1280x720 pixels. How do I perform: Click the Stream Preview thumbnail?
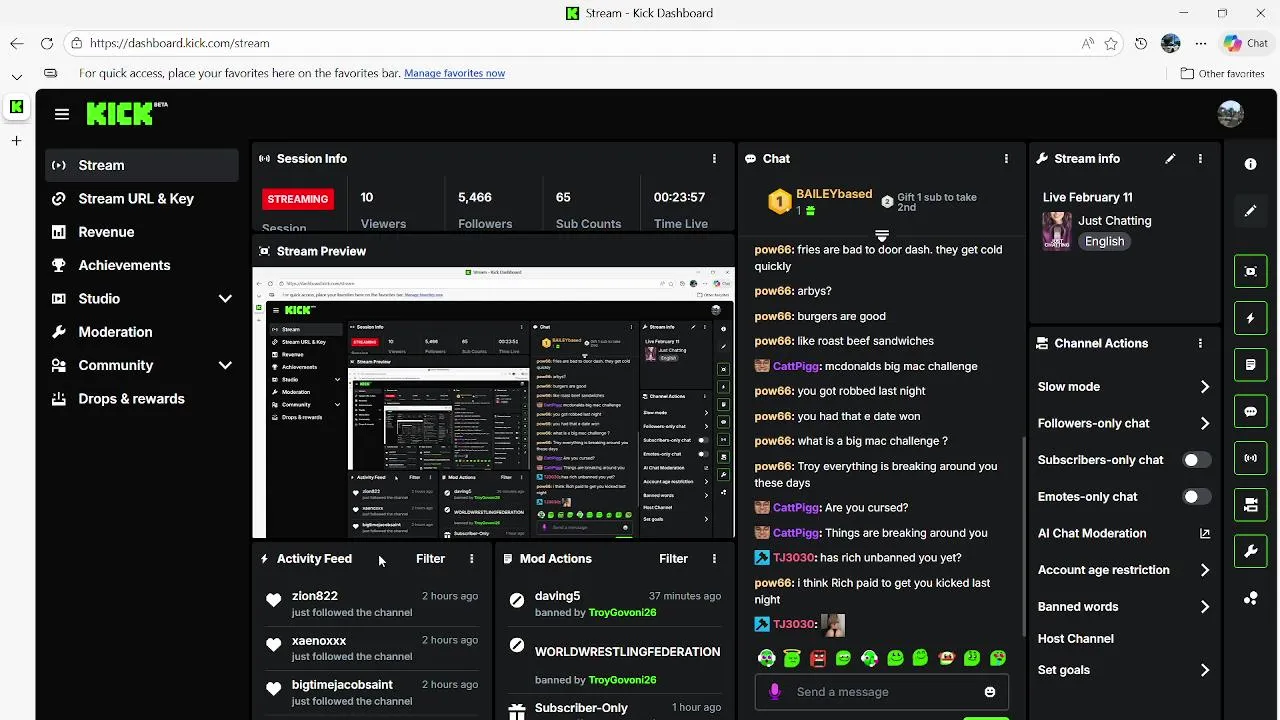point(493,403)
